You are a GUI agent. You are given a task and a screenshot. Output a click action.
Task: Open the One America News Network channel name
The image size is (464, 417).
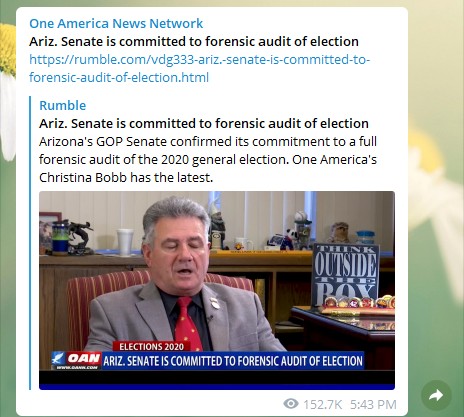(x=116, y=23)
